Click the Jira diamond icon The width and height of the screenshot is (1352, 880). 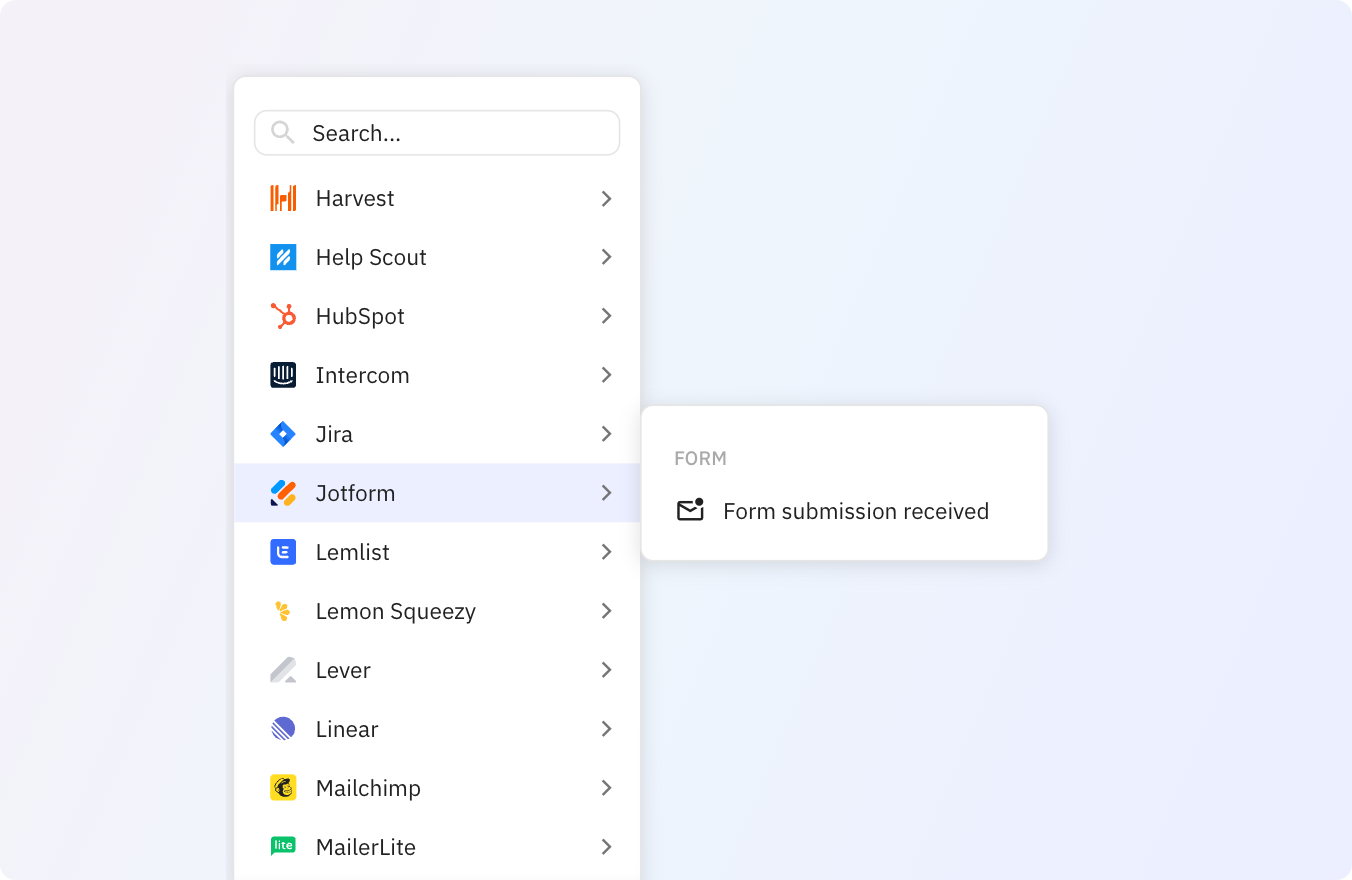283,434
